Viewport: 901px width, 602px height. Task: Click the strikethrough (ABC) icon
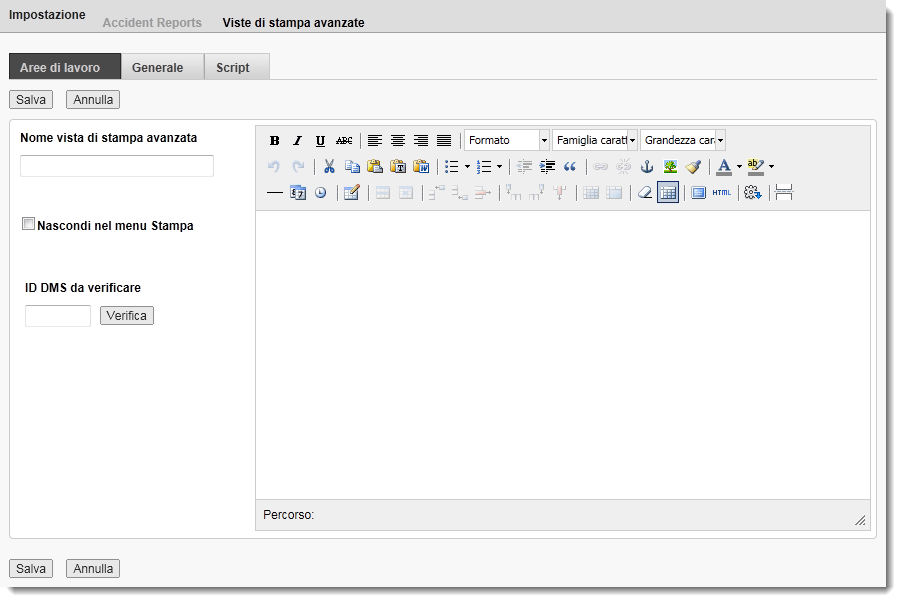pyautogui.click(x=342, y=140)
